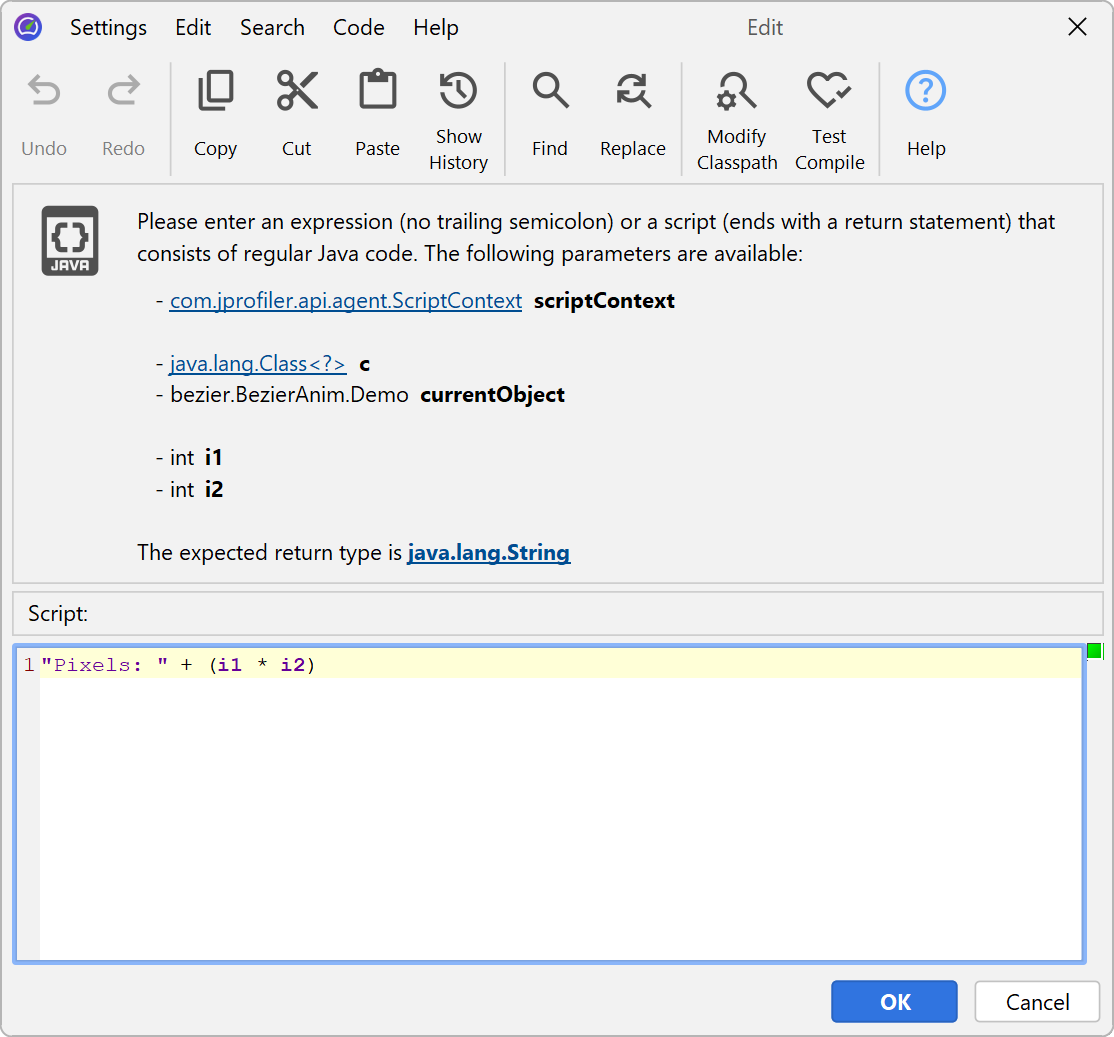Follow the com.jprofiler.api.agent.ScriptContext link
1114x1037 pixels.
pos(346,301)
